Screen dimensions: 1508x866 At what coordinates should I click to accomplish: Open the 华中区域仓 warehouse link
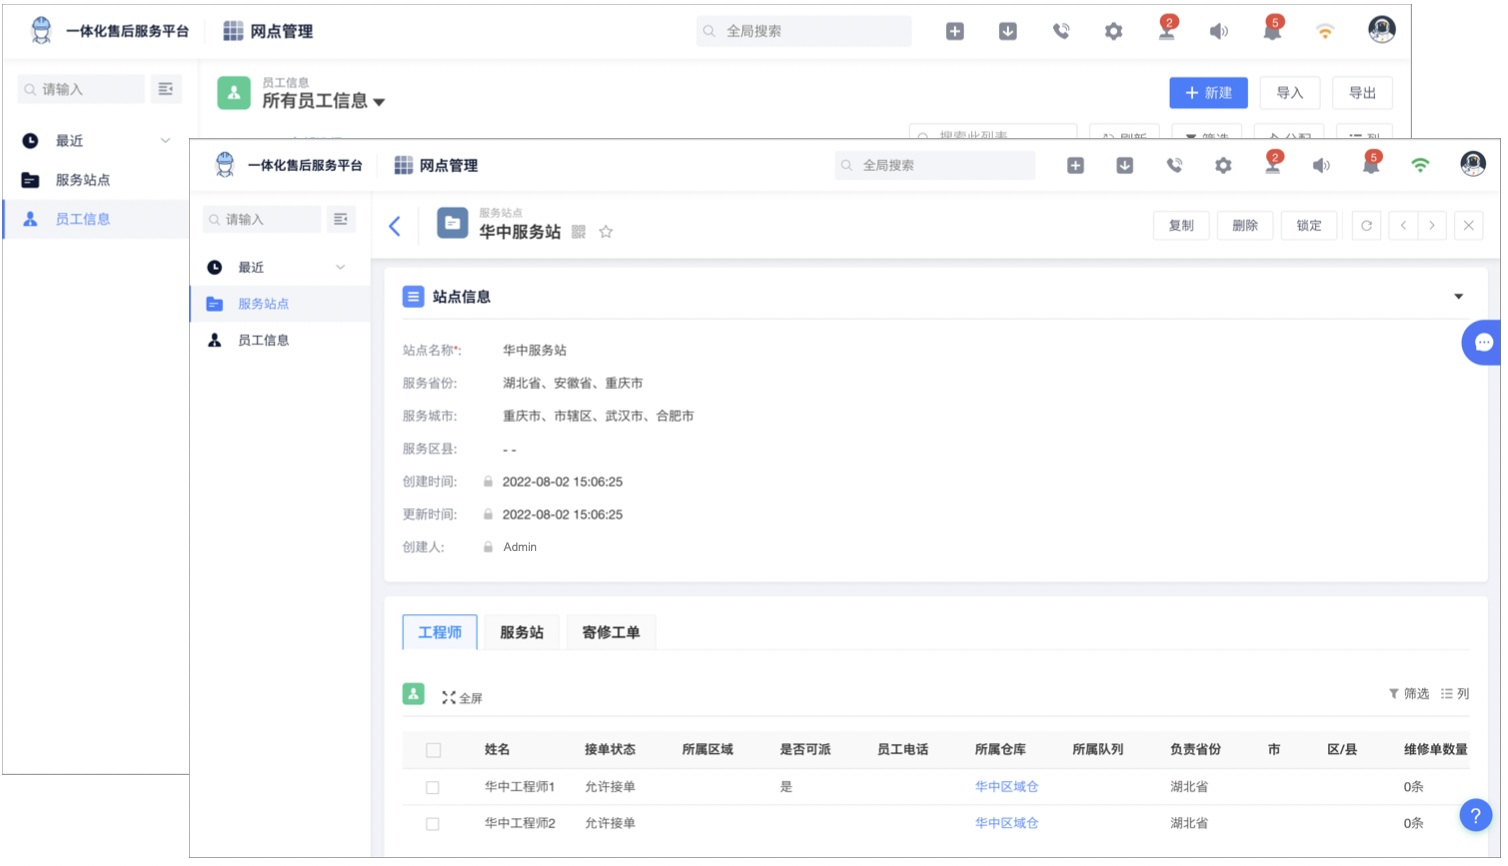pyautogui.click(x=1006, y=787)
